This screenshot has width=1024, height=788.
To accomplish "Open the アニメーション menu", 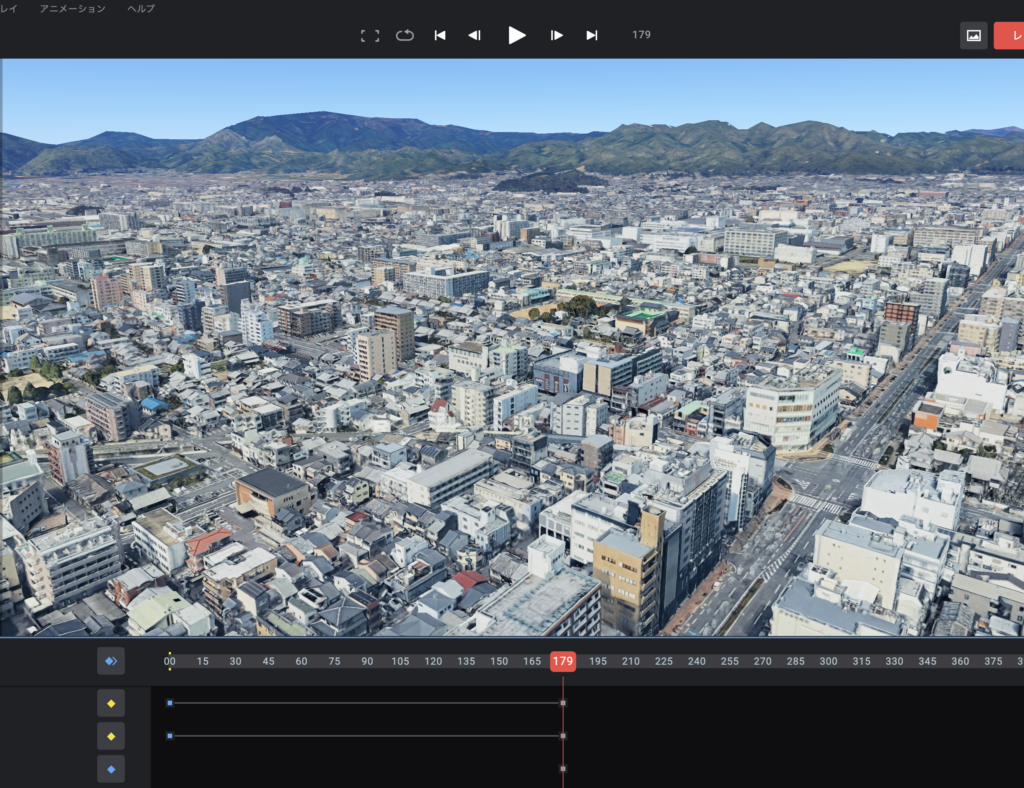I will click(72, 8).
